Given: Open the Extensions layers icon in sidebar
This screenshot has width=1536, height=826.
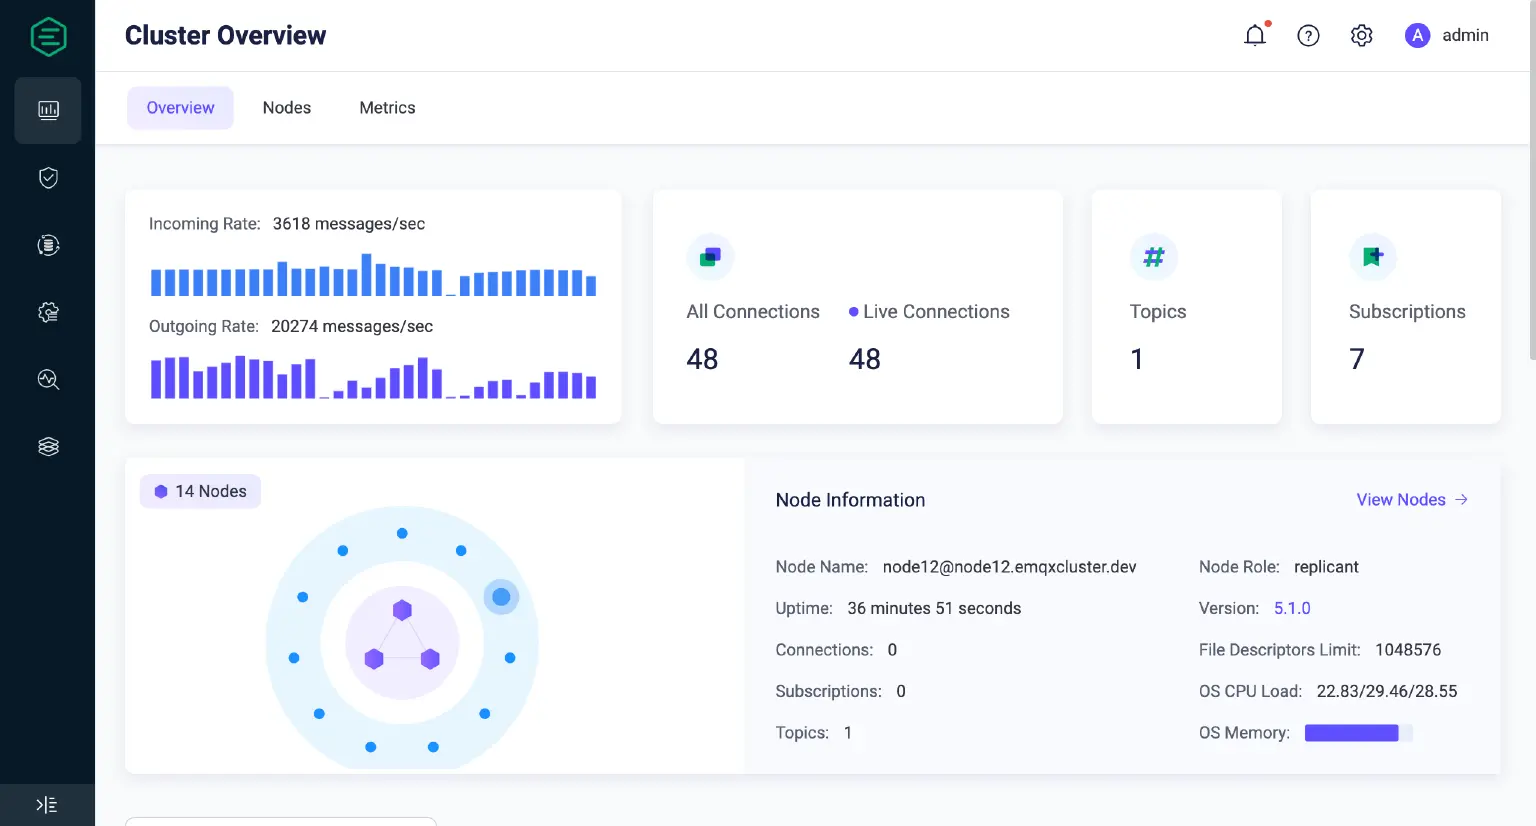Looking at the screenshot, I should [47, 446].
